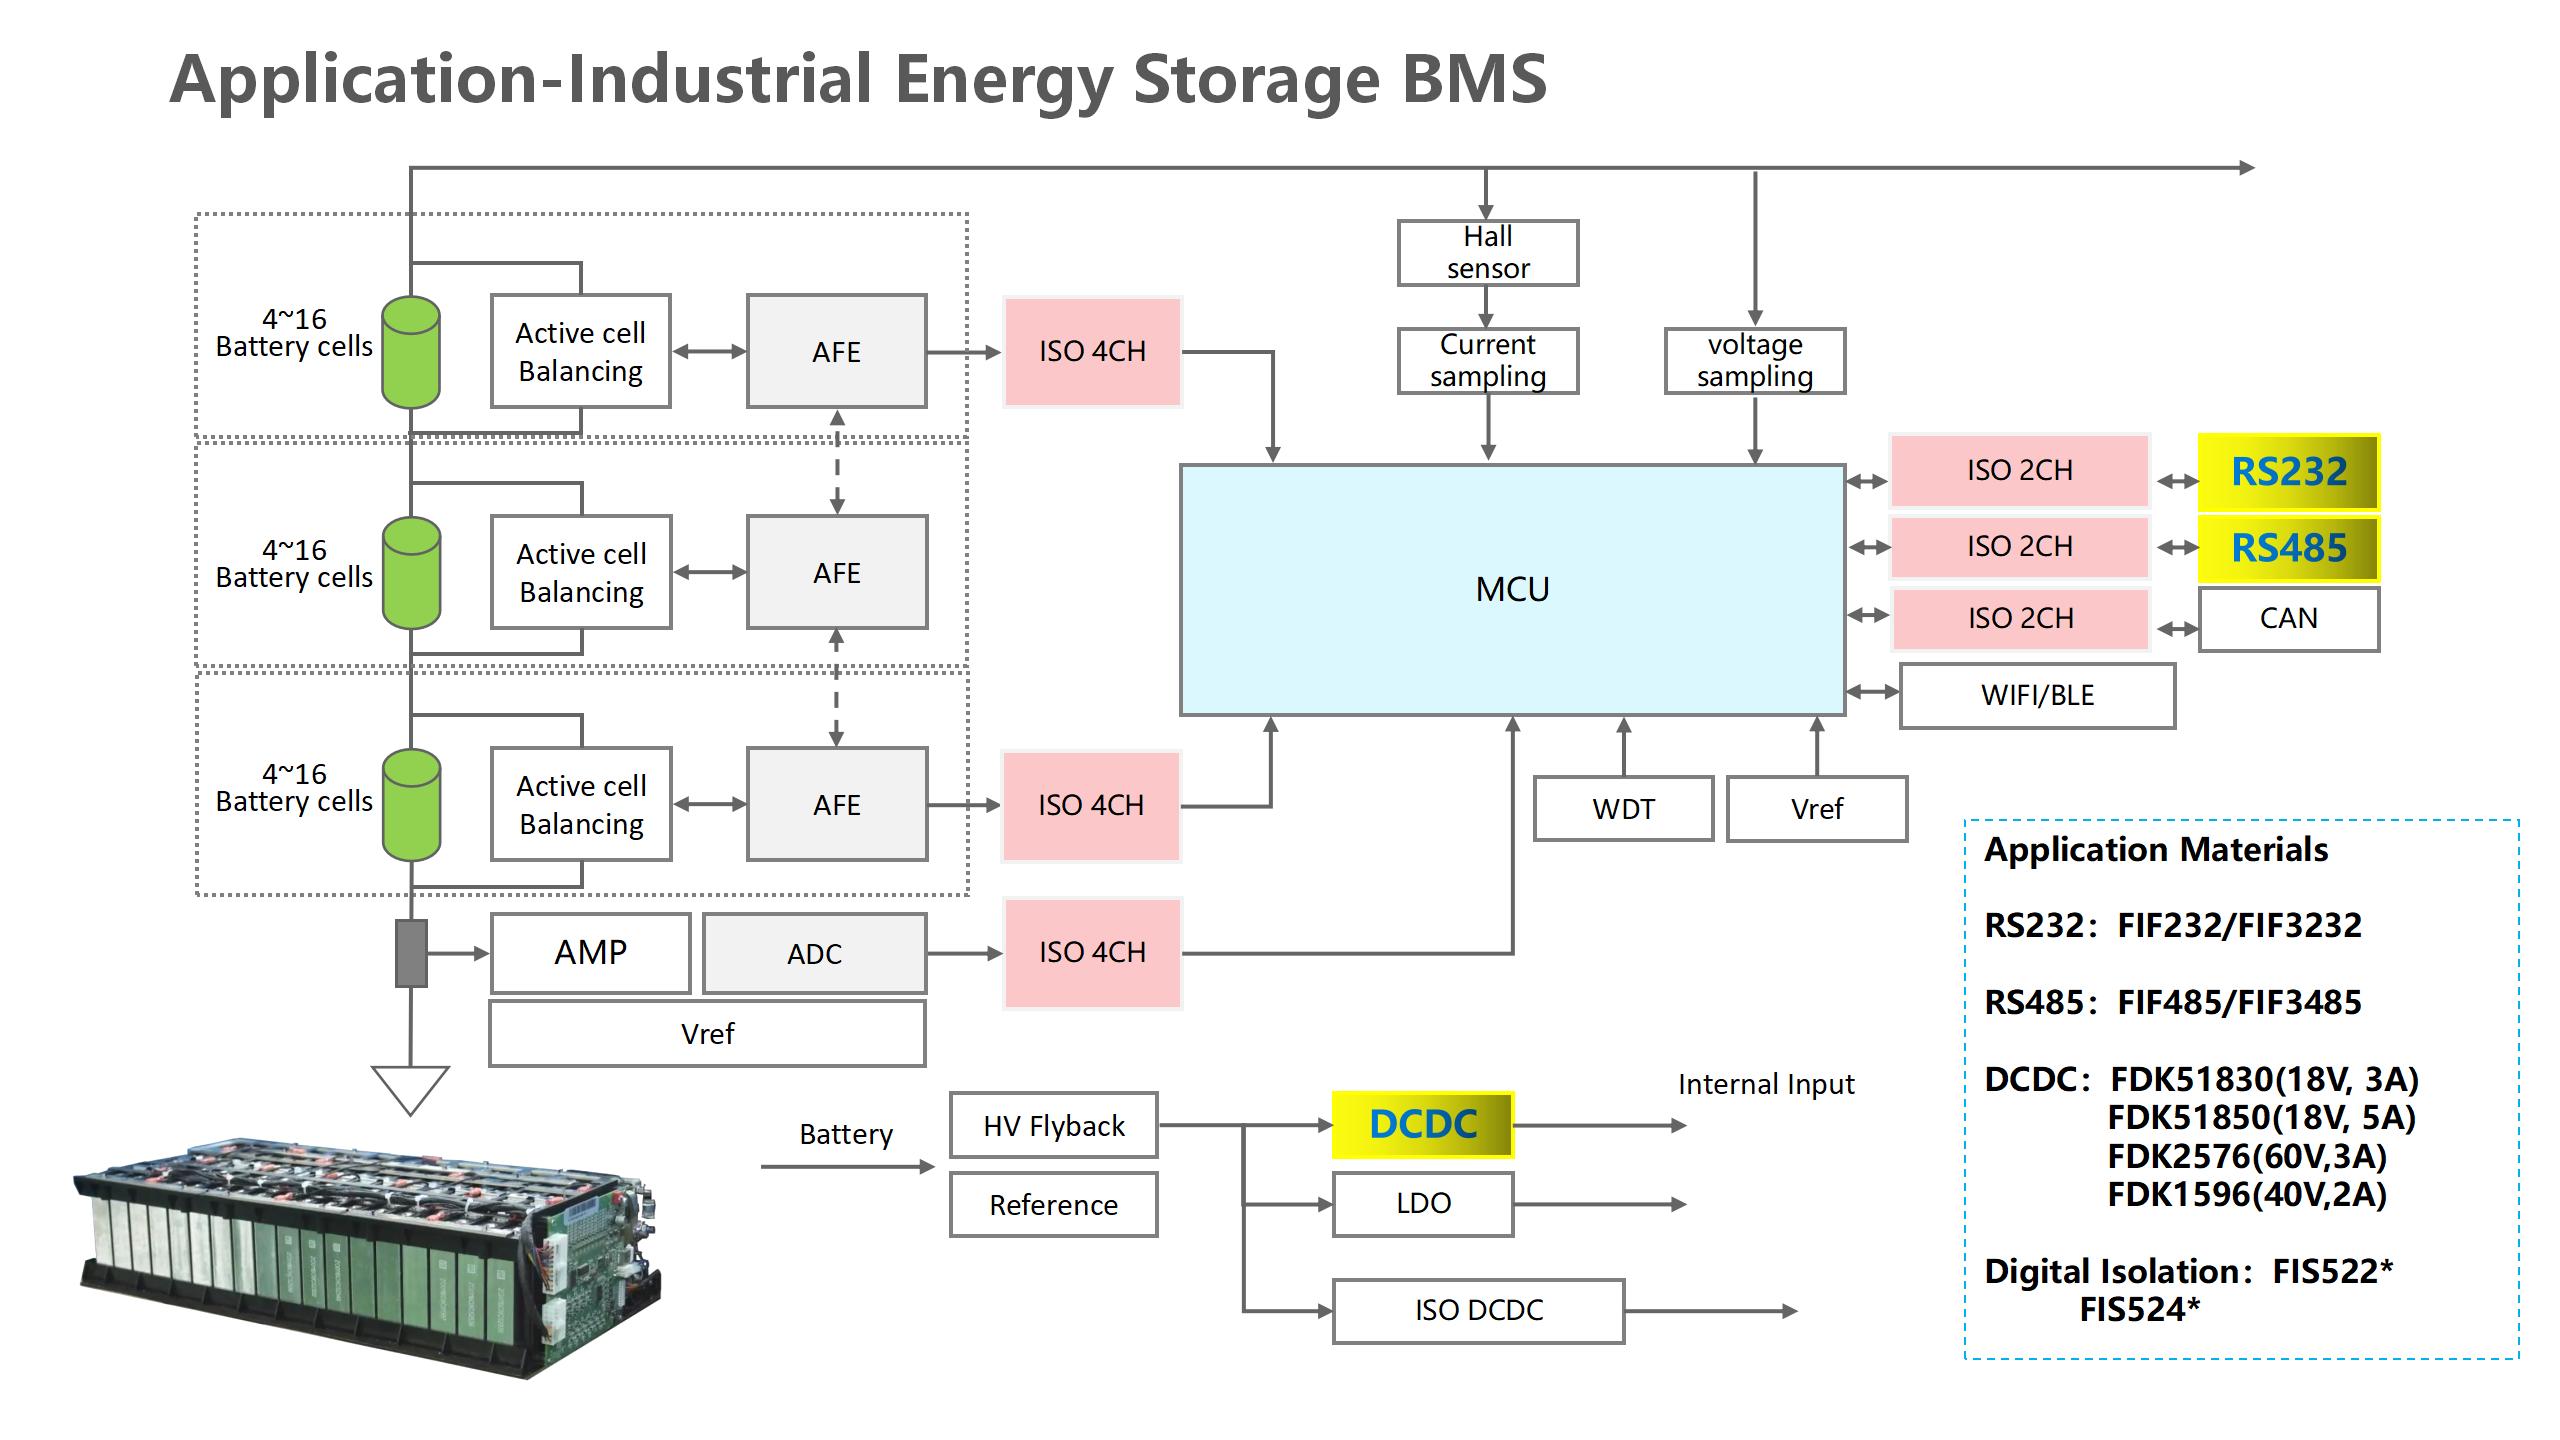Click the 'FDK51830(18V, 3A)' entry

2264,1080
